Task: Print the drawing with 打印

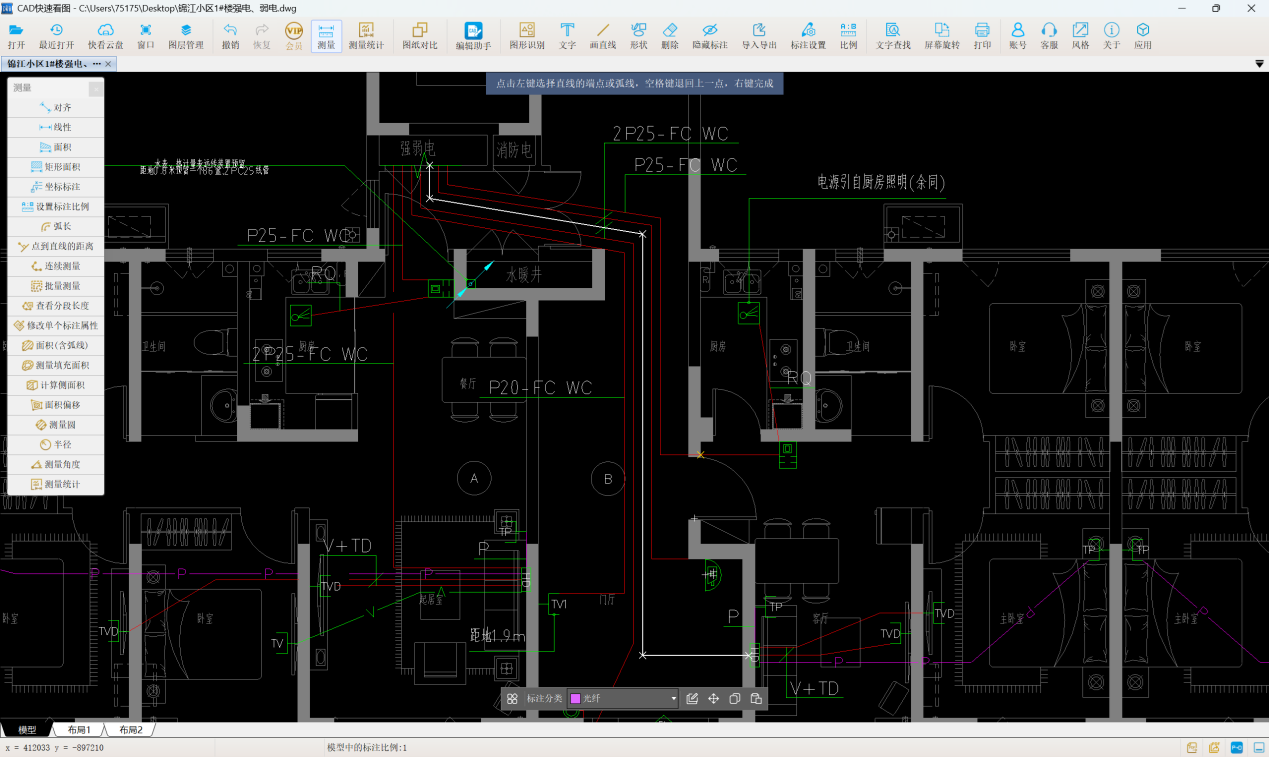Action: (x=982, y=36)
